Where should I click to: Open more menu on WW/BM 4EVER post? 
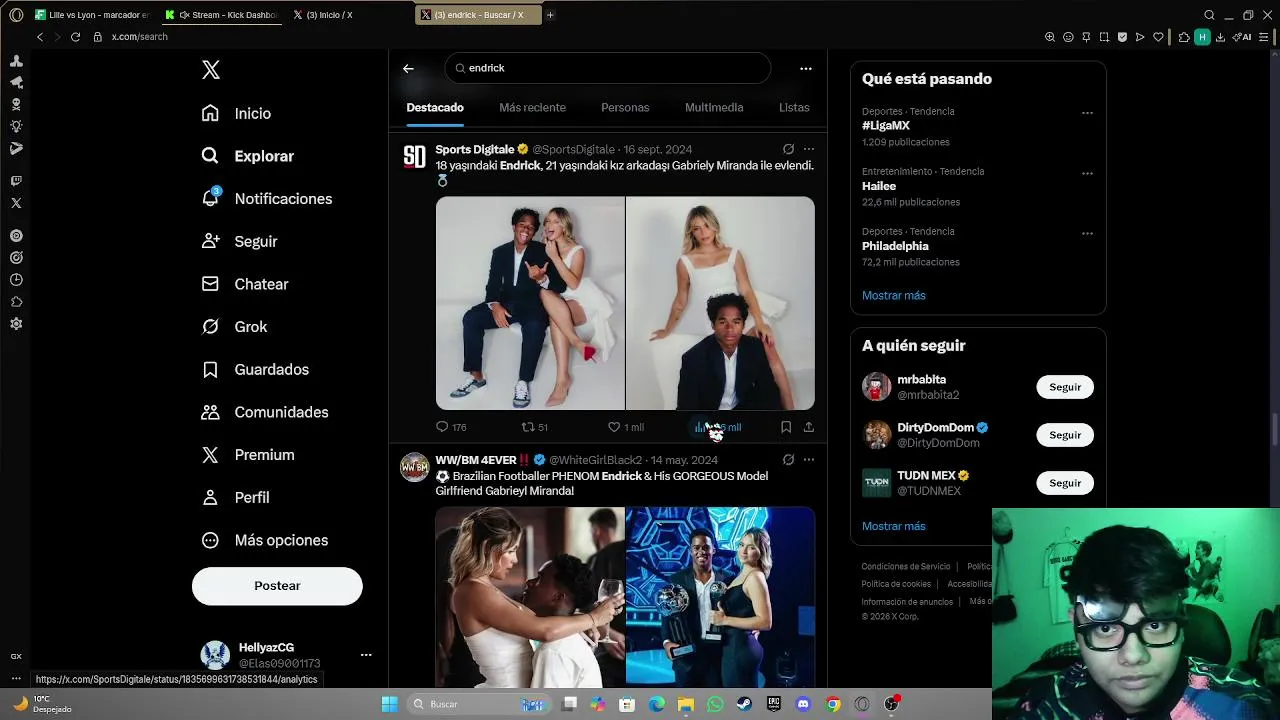pos(809,460)
